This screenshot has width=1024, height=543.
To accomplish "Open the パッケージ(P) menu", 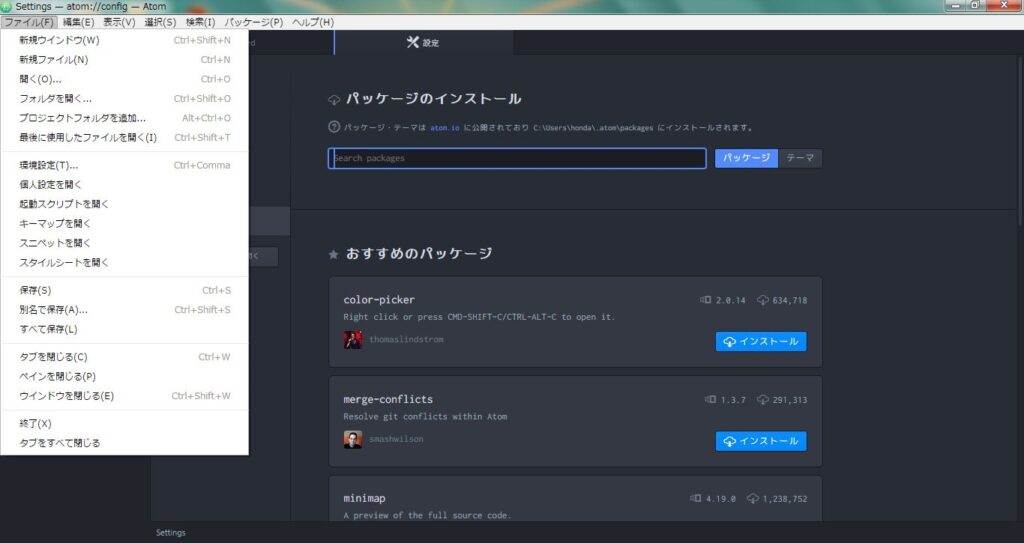I will pyautogui.click(x=253, y=22).
